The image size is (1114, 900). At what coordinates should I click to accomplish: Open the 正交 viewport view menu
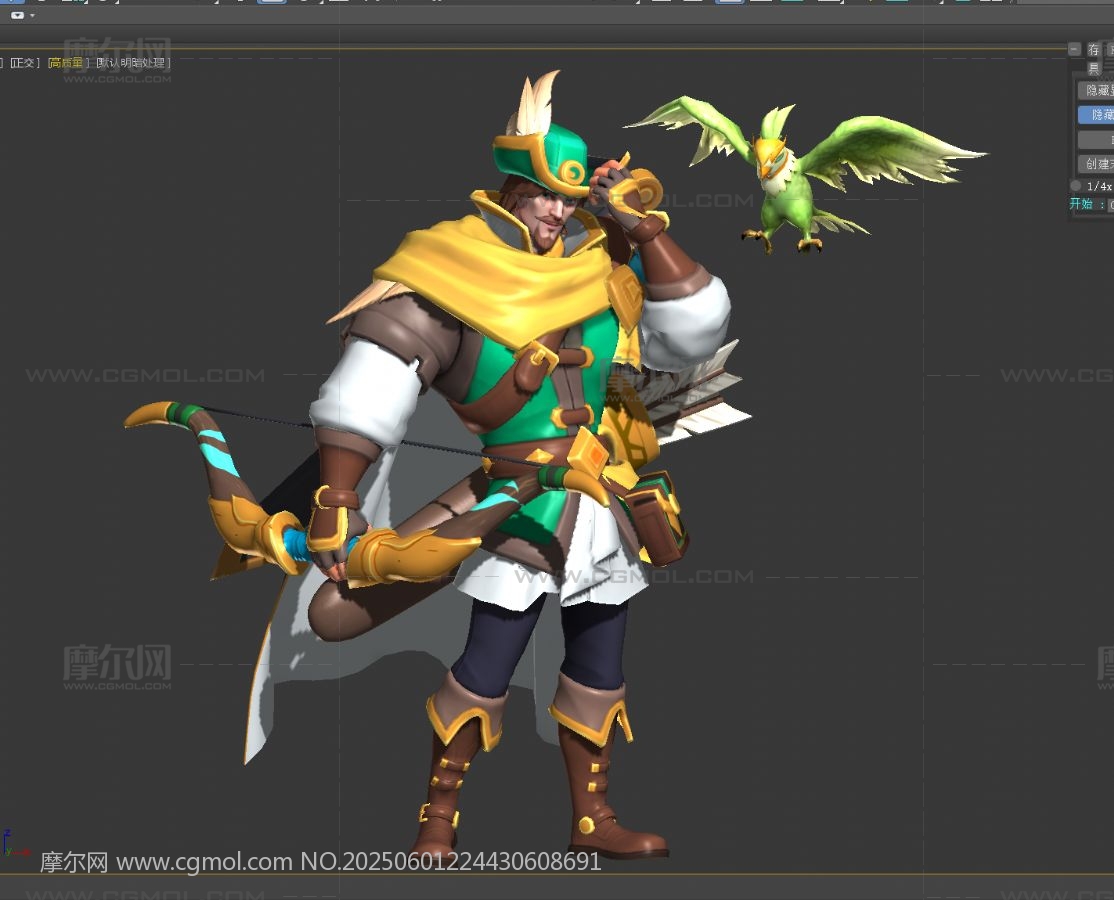tap(23, 63)
